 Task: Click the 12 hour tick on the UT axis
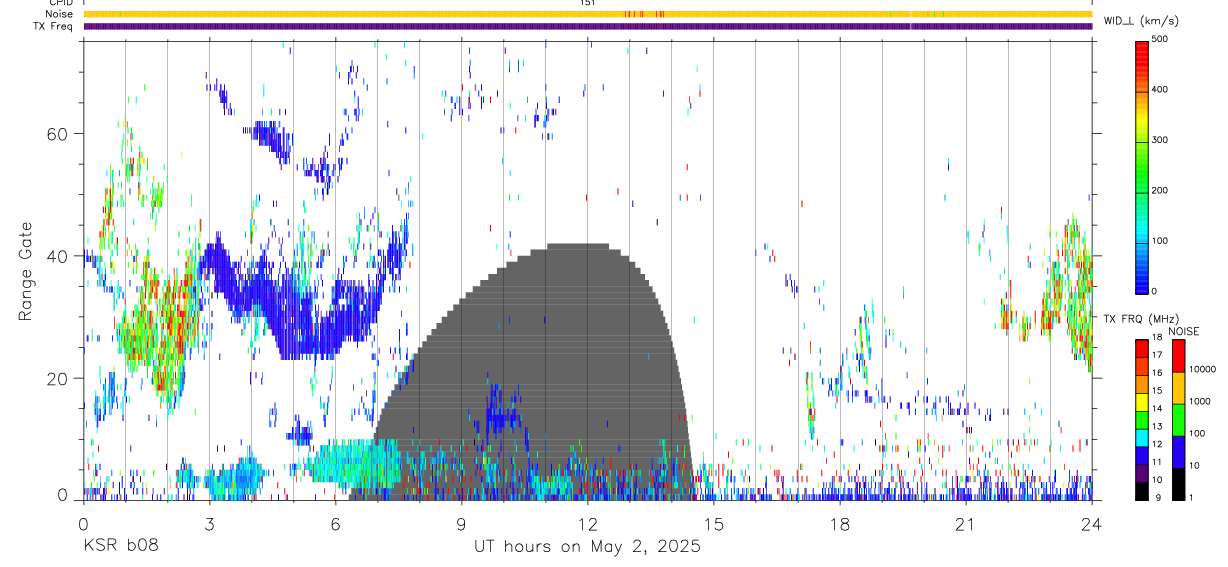click(588, 524)
